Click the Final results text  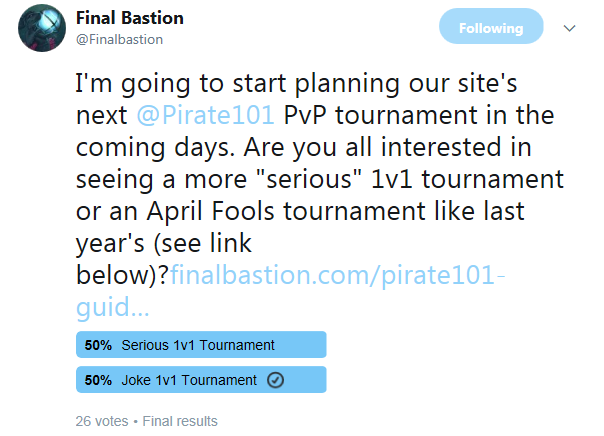(180, 421)
